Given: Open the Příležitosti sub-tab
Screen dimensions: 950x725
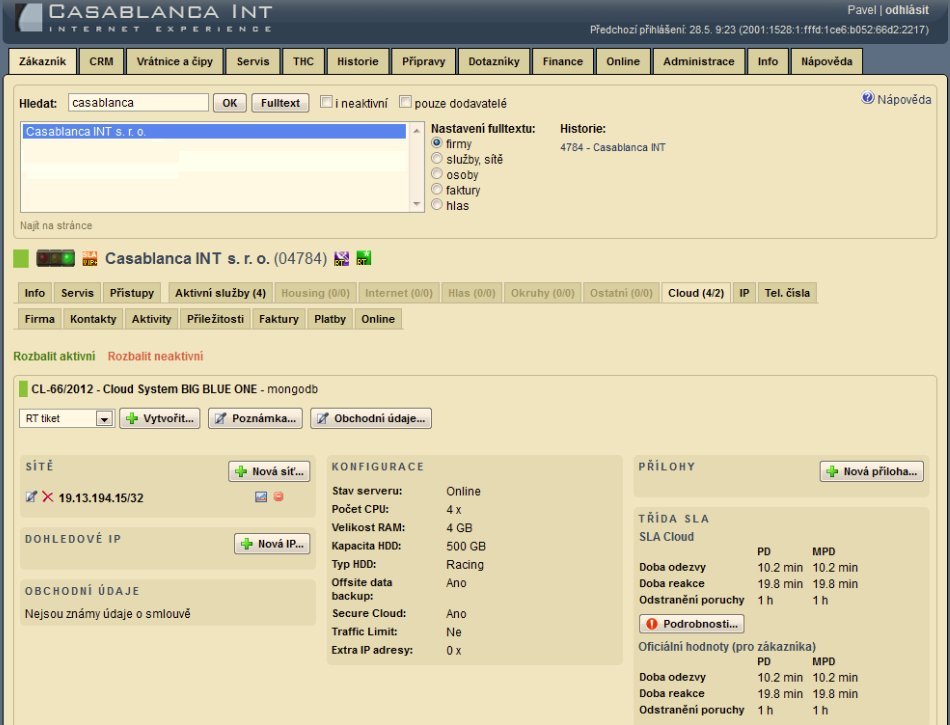Looking at the screenshot, I should pyautogui.click(x=215, y=319).
